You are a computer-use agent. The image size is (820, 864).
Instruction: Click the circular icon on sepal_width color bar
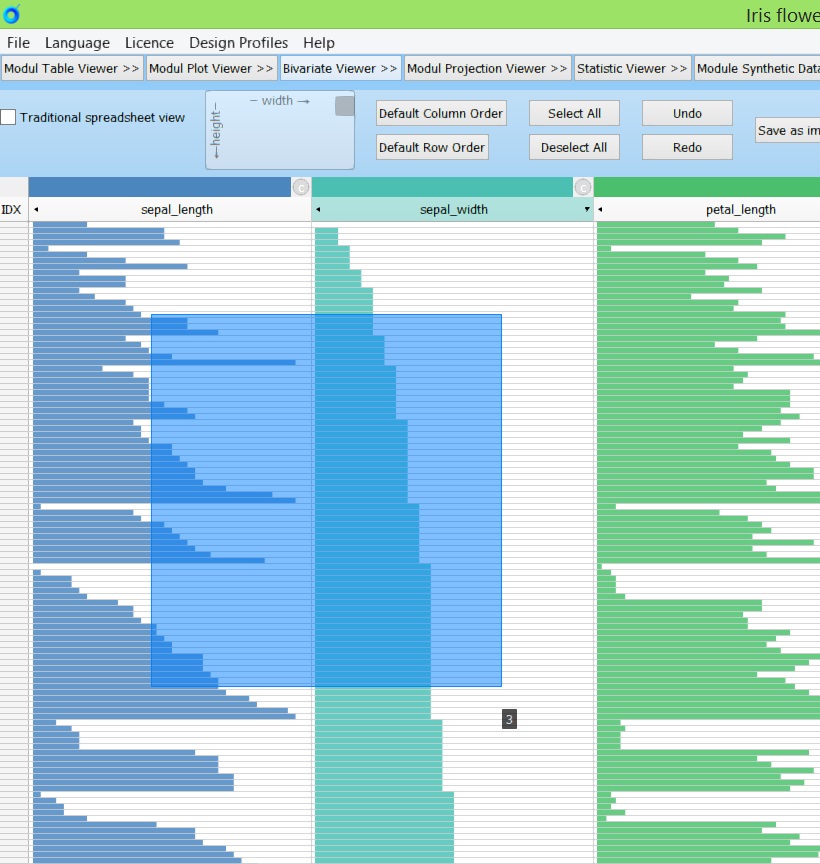(582, 187)
